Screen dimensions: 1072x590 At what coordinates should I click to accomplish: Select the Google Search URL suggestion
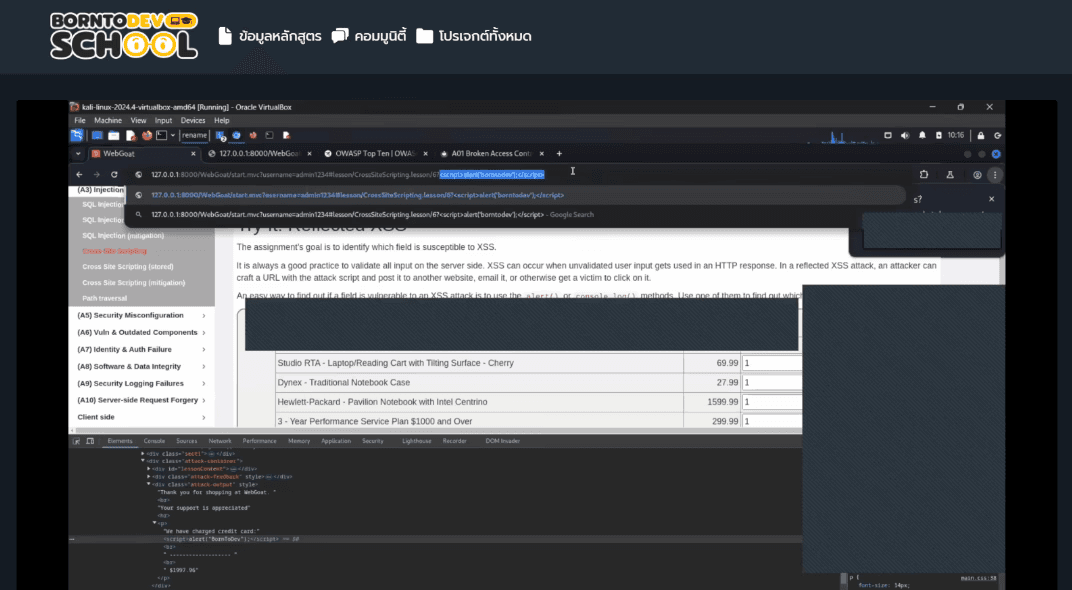[515, 215]
